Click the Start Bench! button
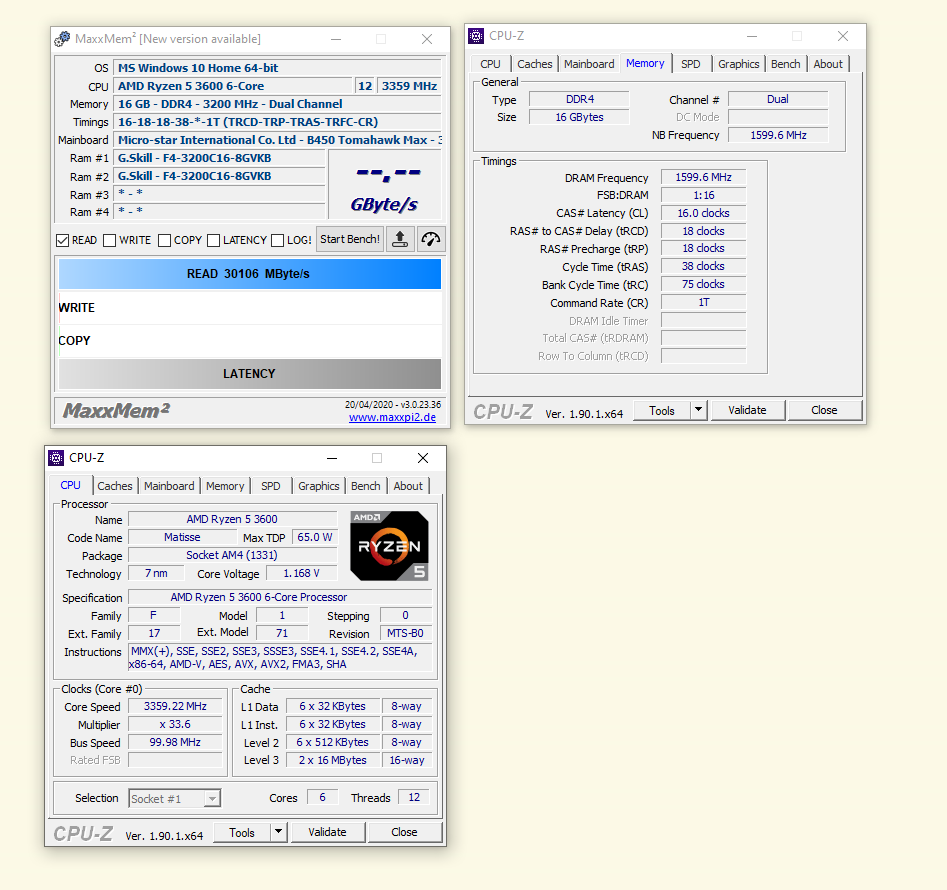 click(x=350, y=239)
